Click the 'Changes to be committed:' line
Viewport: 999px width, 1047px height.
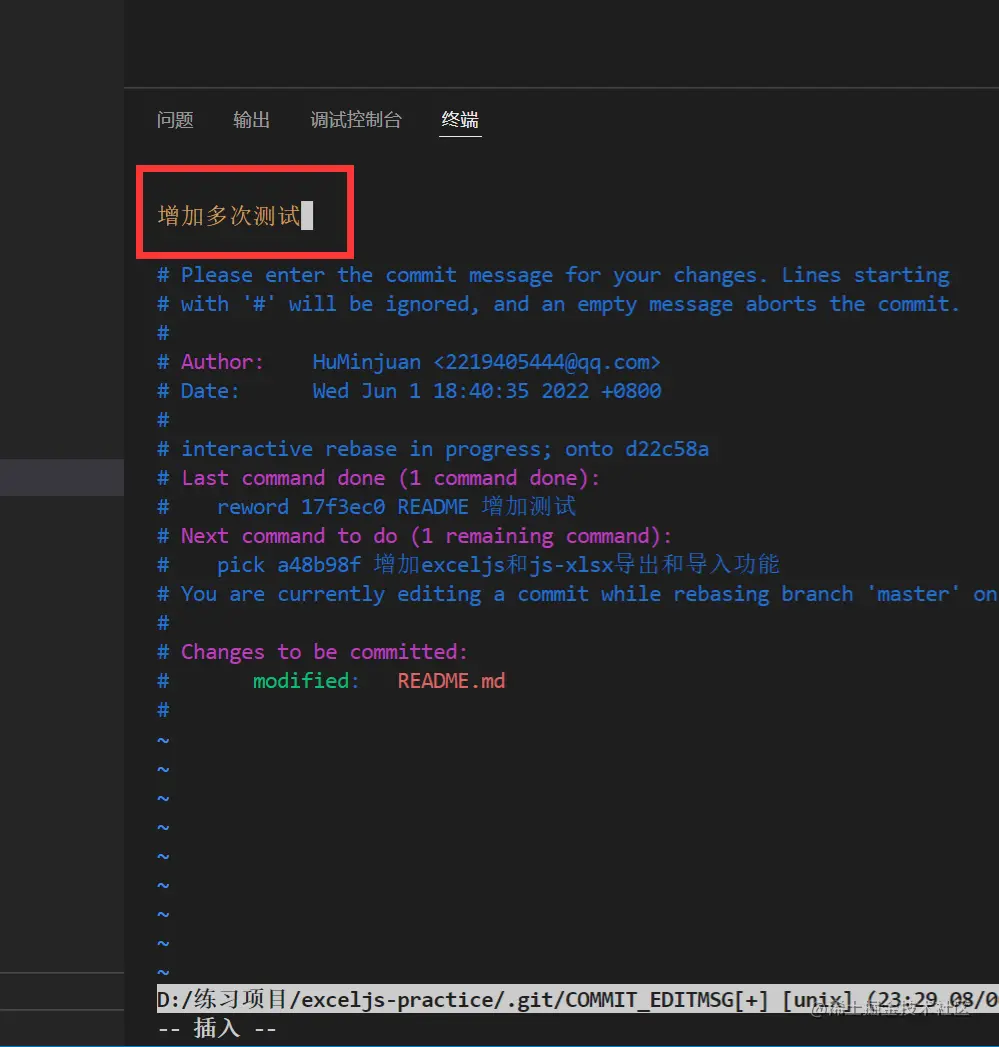point(313,652)
